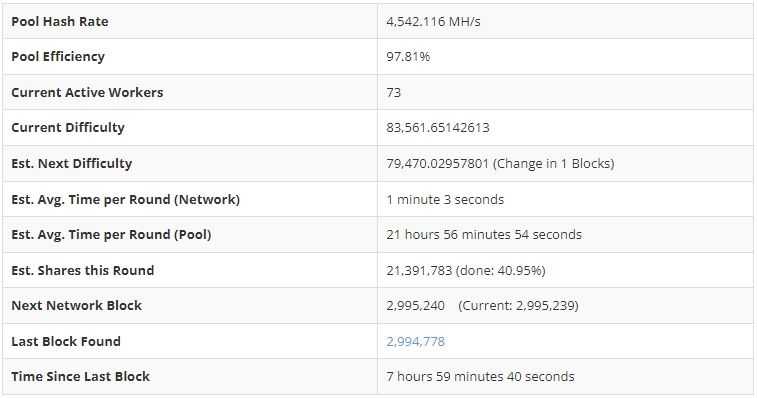Viewport: 757px width, 398px height.
Task: Click the Time Since Last Block label
Action: pyautogui.click(x=81, y=377)
